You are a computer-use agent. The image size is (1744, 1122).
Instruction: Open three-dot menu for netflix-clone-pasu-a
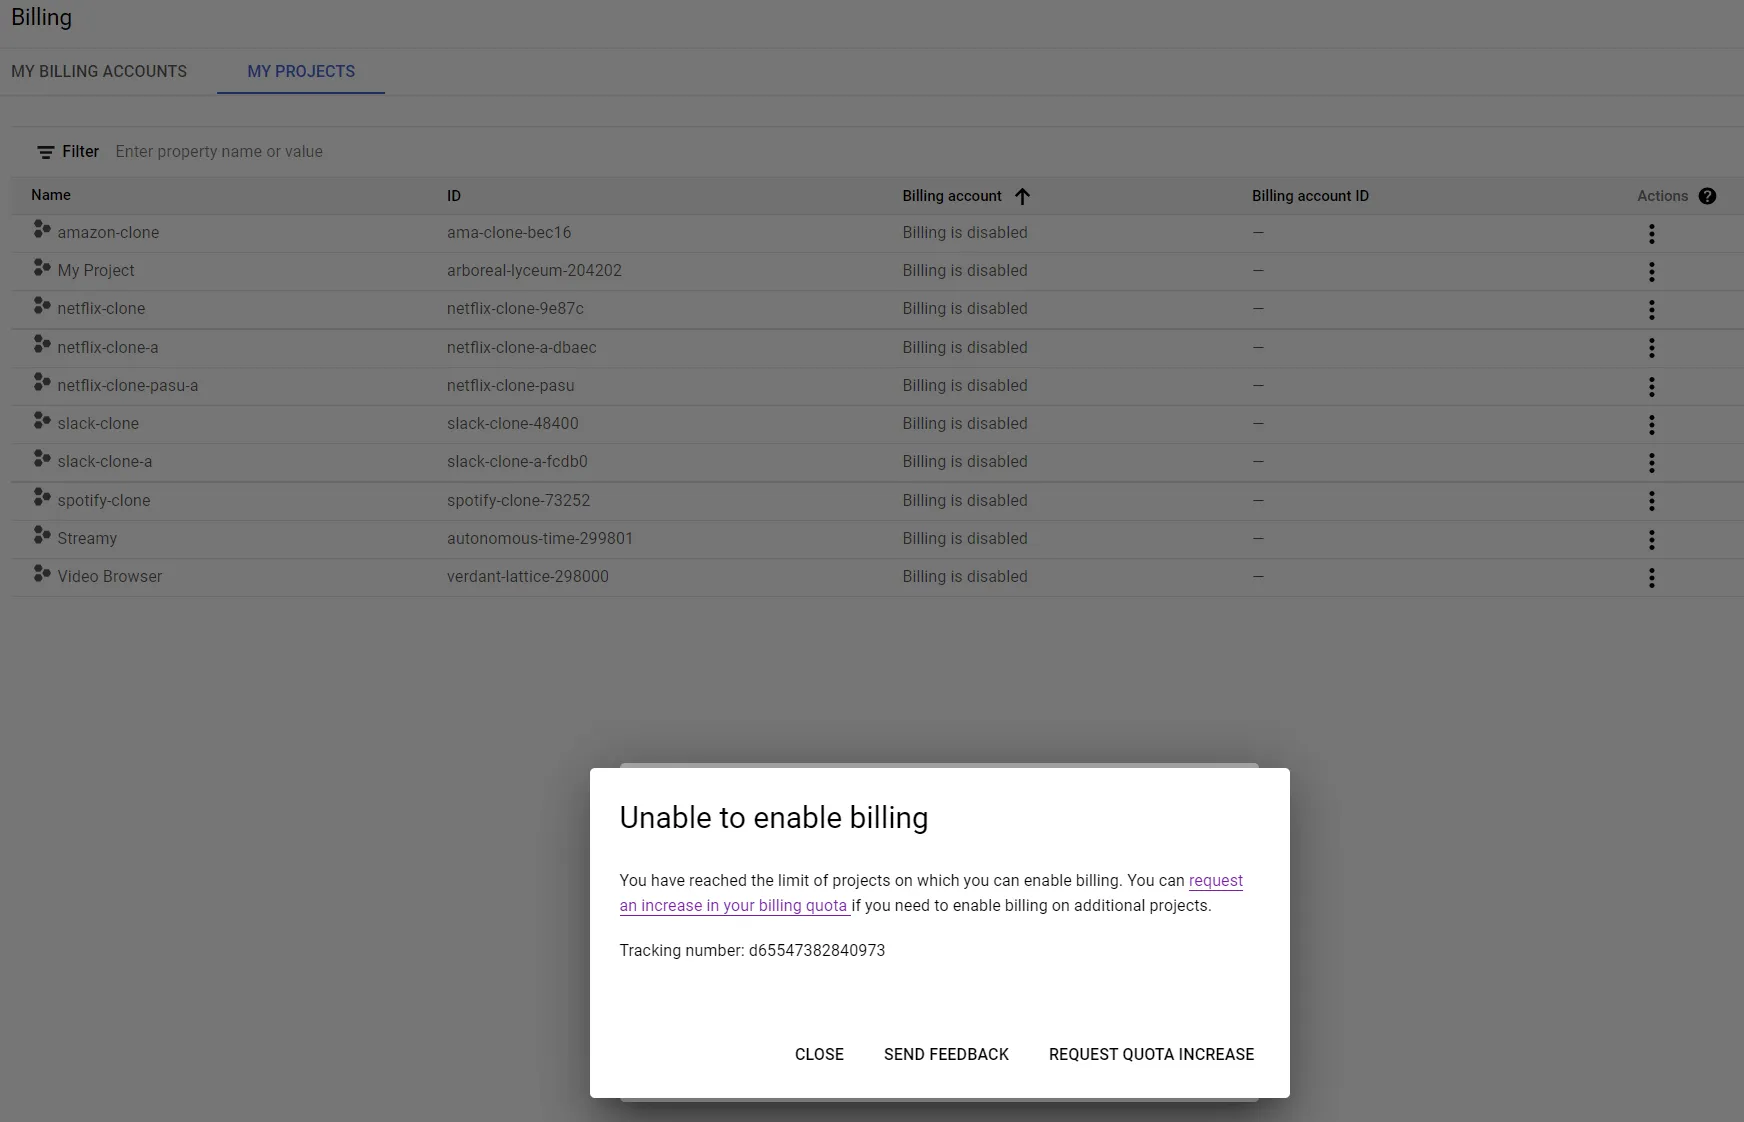pyautogui.click(x=1651, y=386)
